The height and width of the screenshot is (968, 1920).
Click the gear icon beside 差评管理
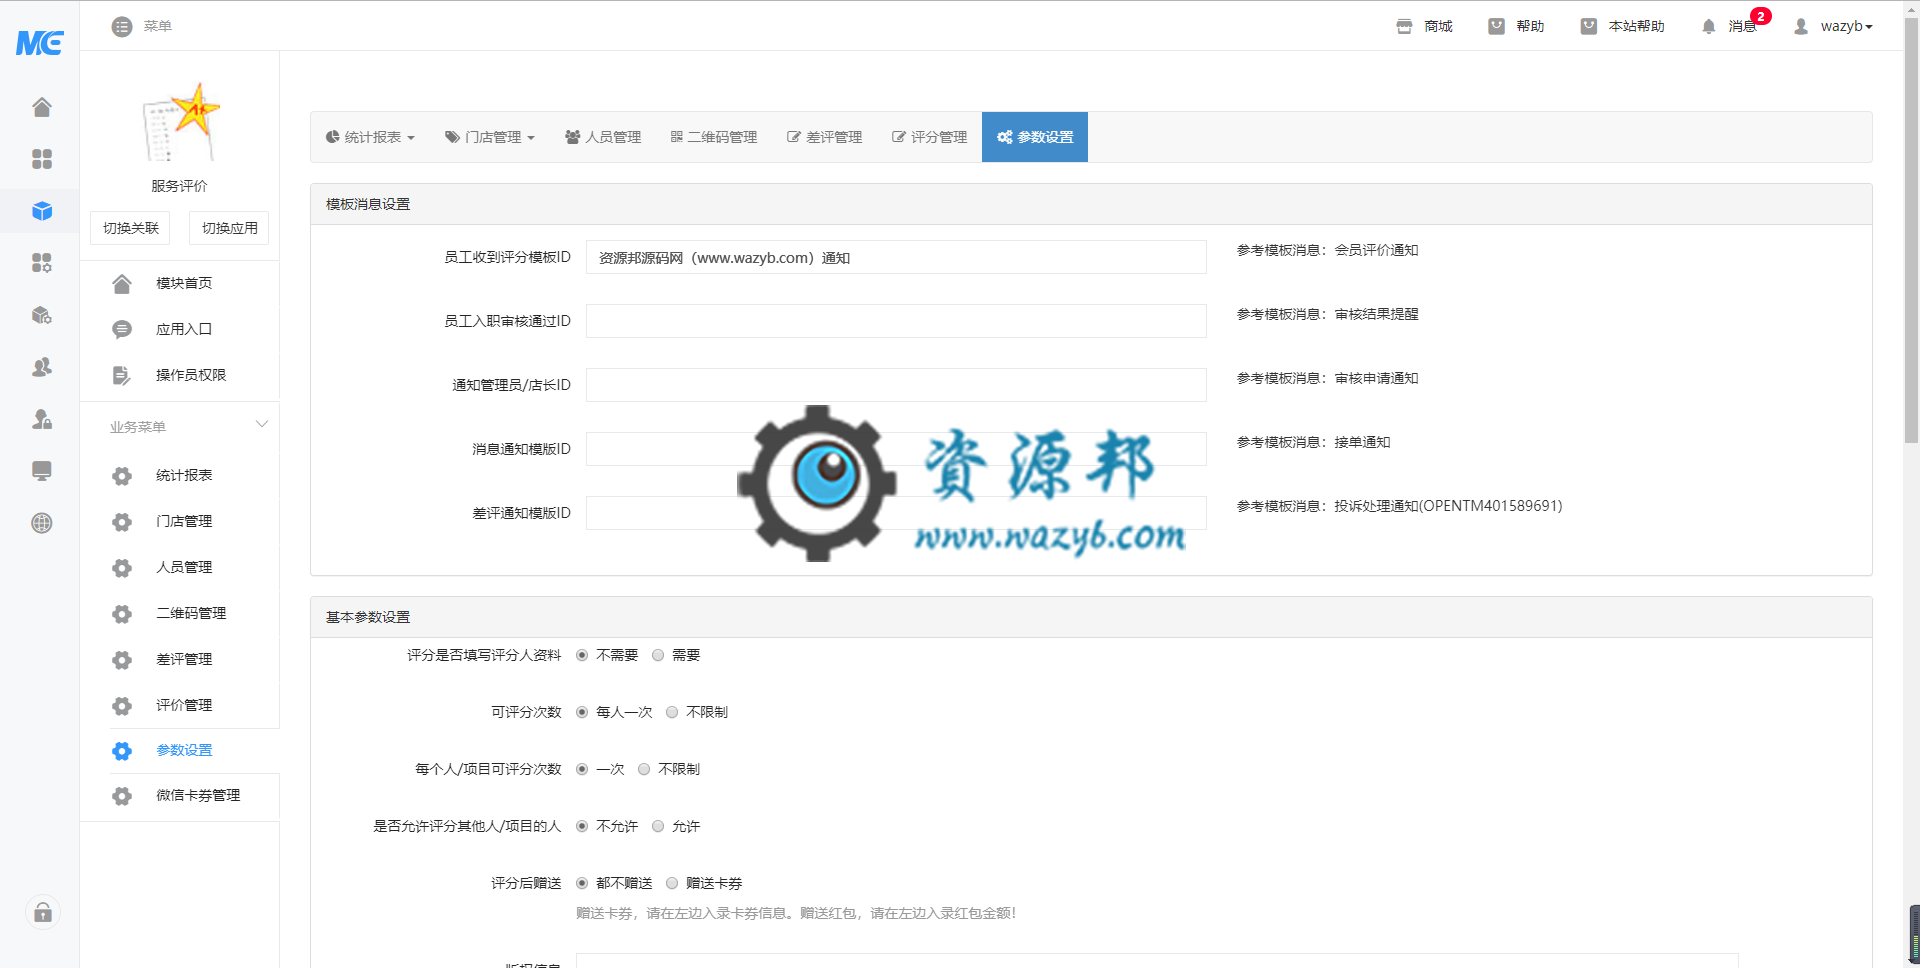point(122,660)
